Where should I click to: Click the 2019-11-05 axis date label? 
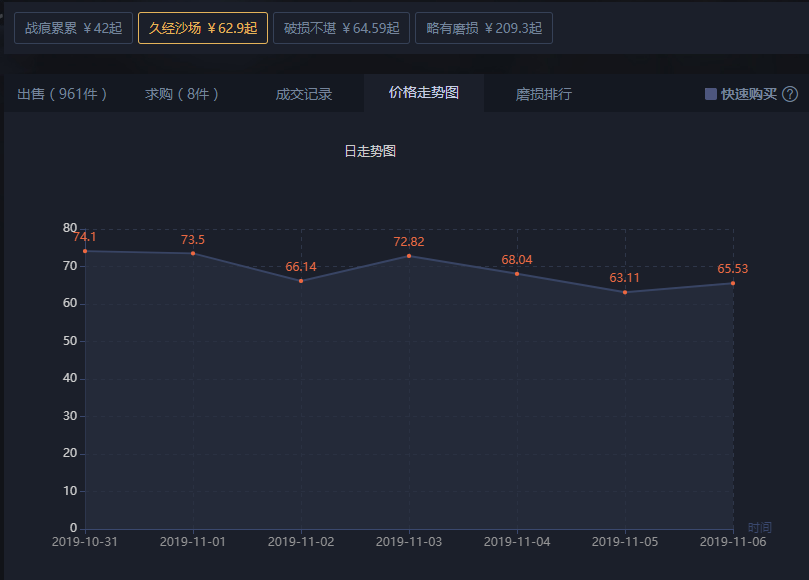(x=625, y=542)
